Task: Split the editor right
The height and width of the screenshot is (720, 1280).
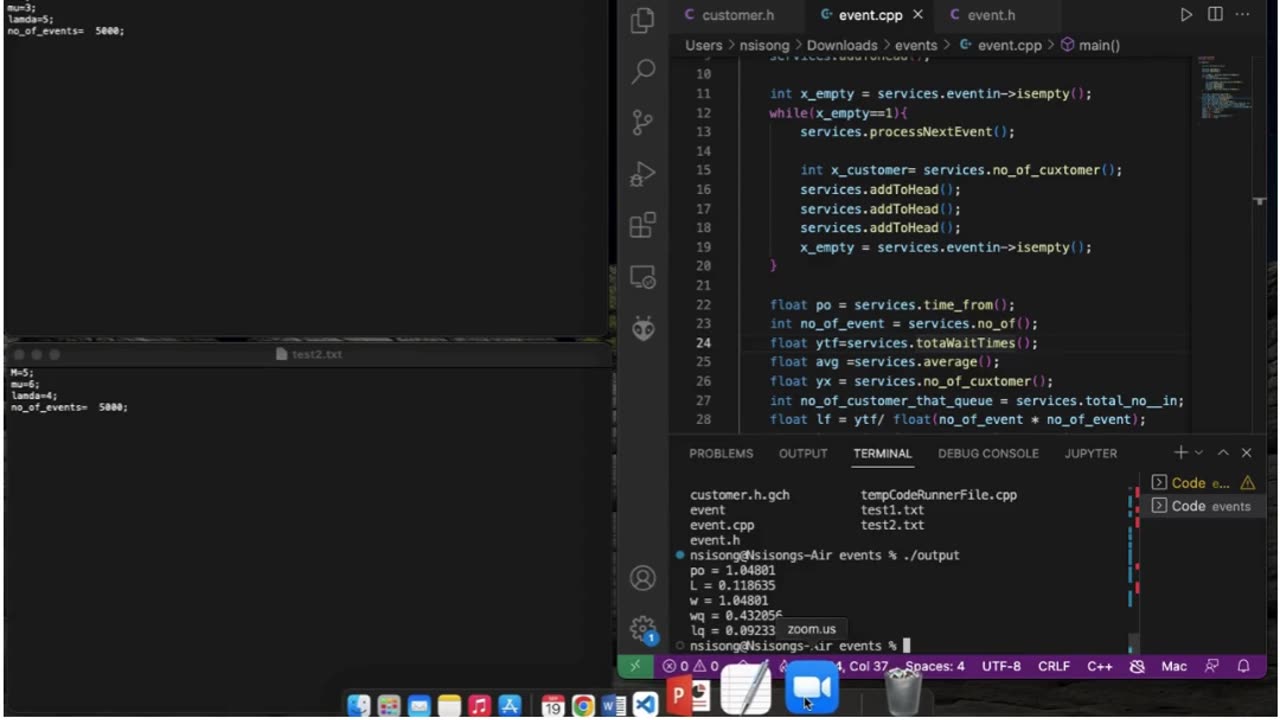Action: pyautogui.click(x=1215, y=15)
